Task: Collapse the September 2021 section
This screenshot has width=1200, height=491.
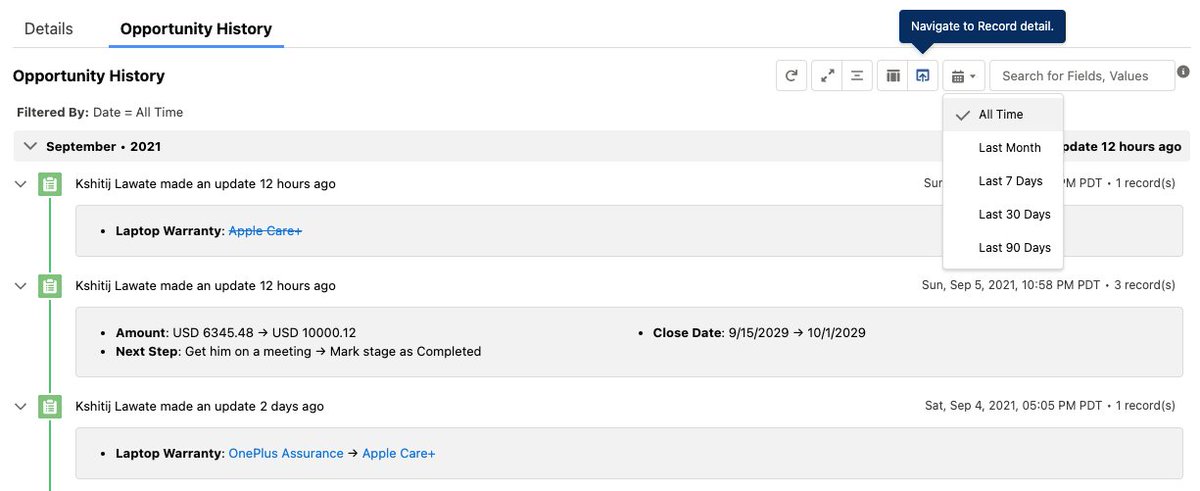Action: pyautogui.click(x=30, y=146)
